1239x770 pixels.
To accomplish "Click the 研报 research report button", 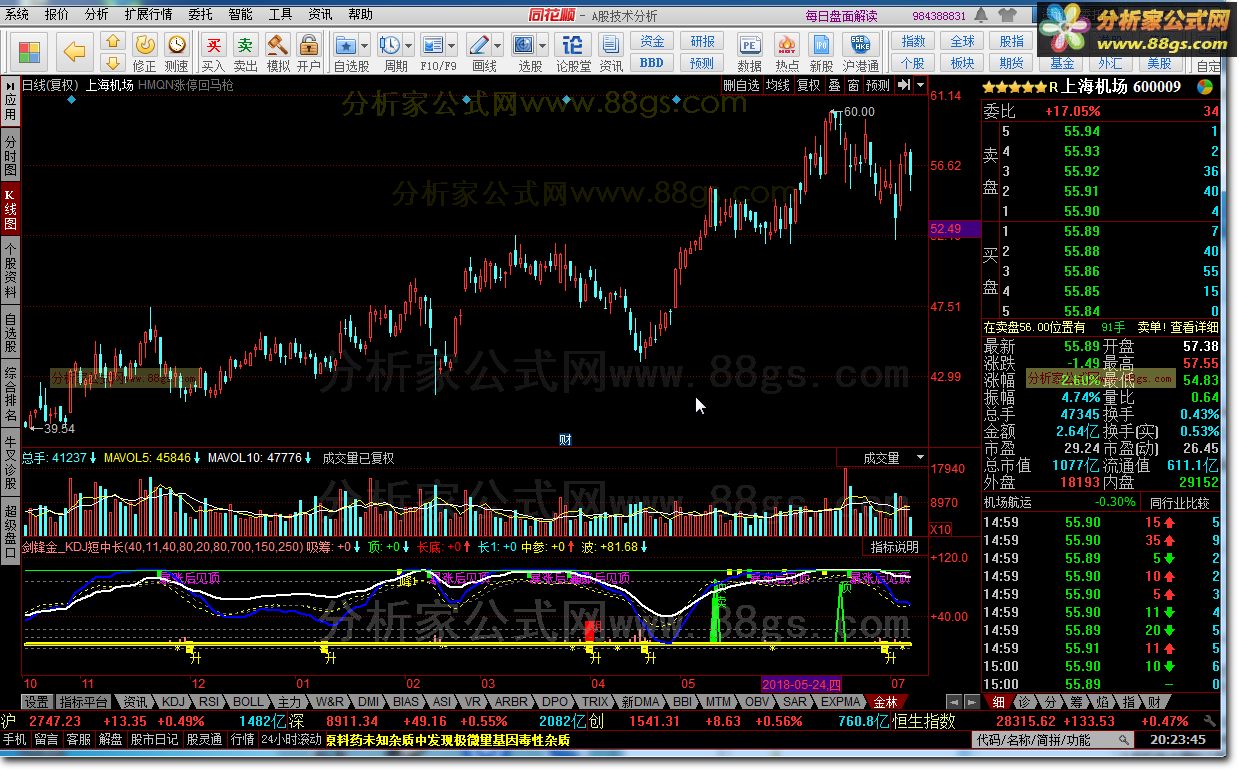I will coord(703,41).
